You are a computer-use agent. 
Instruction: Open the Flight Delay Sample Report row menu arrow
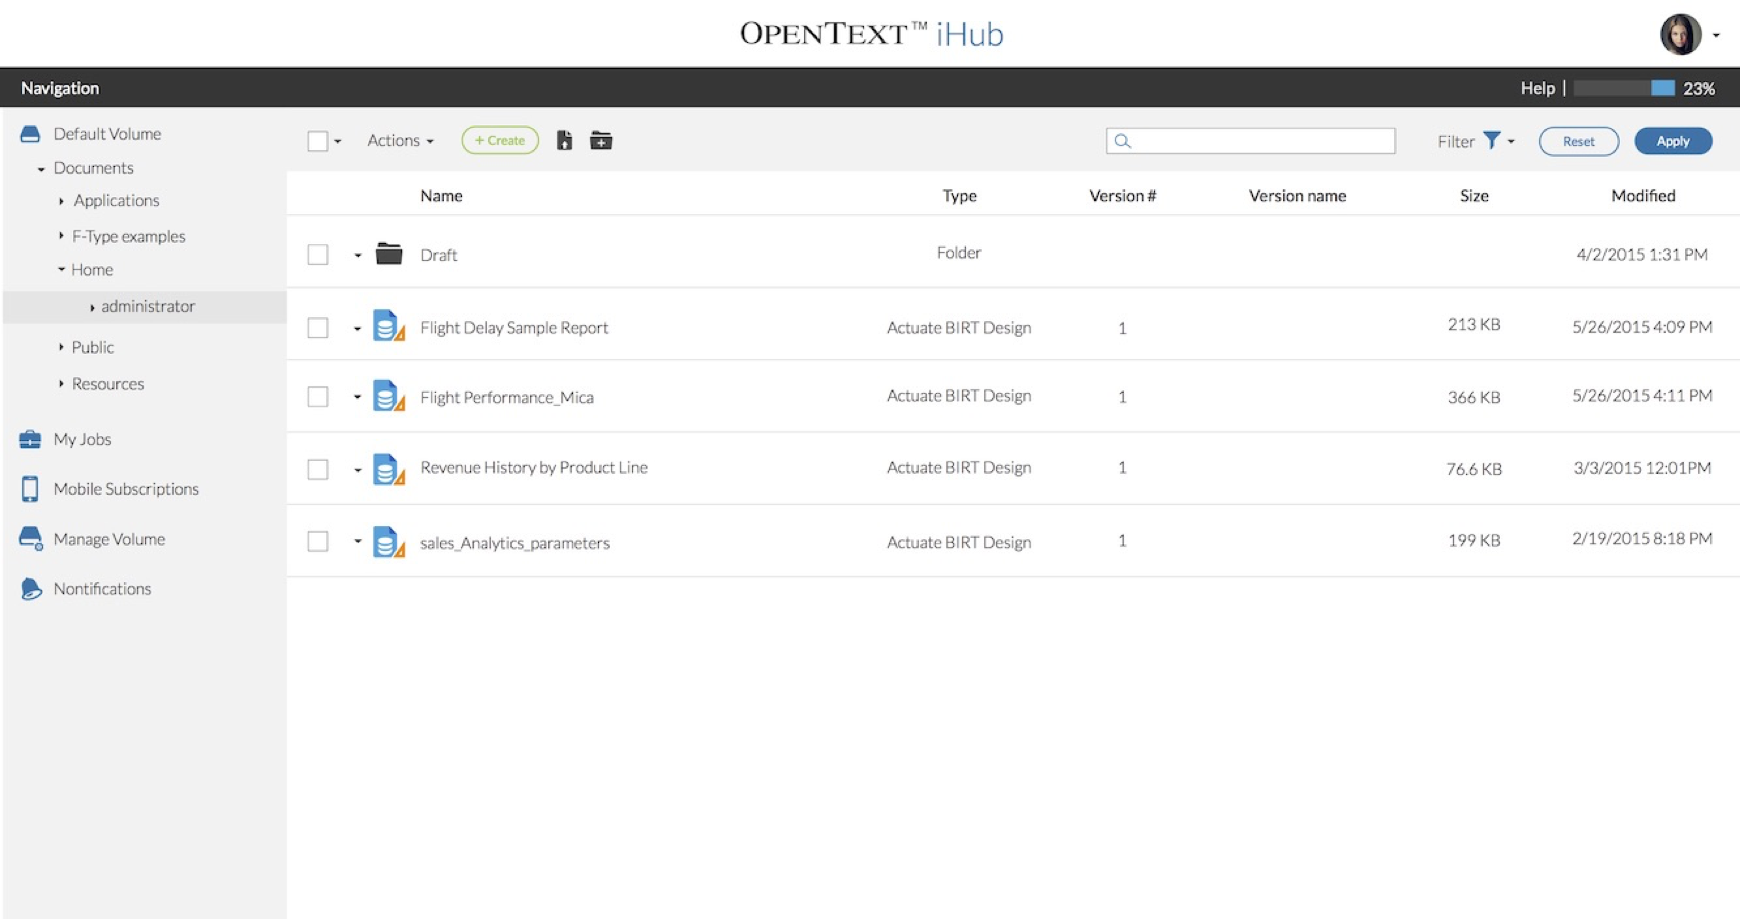[357, 329]
